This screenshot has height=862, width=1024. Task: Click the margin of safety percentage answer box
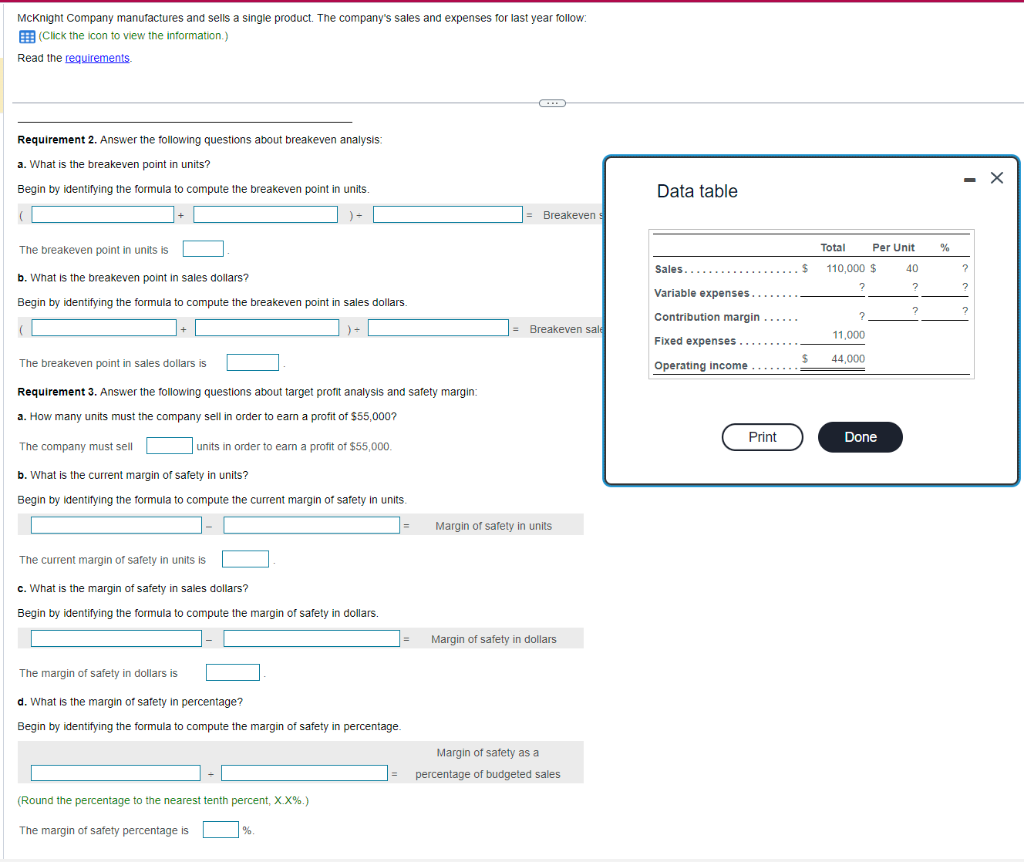click(x=221, y=829)
